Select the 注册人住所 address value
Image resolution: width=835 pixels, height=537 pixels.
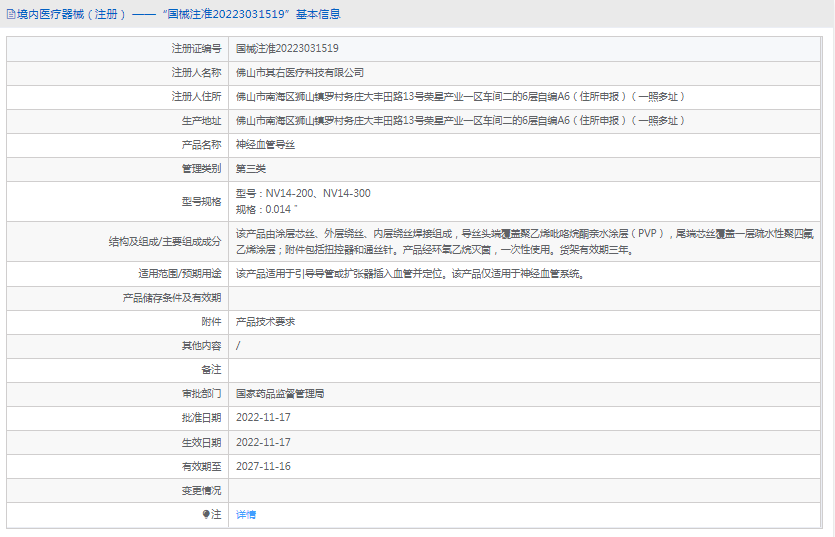coord(460,96)
